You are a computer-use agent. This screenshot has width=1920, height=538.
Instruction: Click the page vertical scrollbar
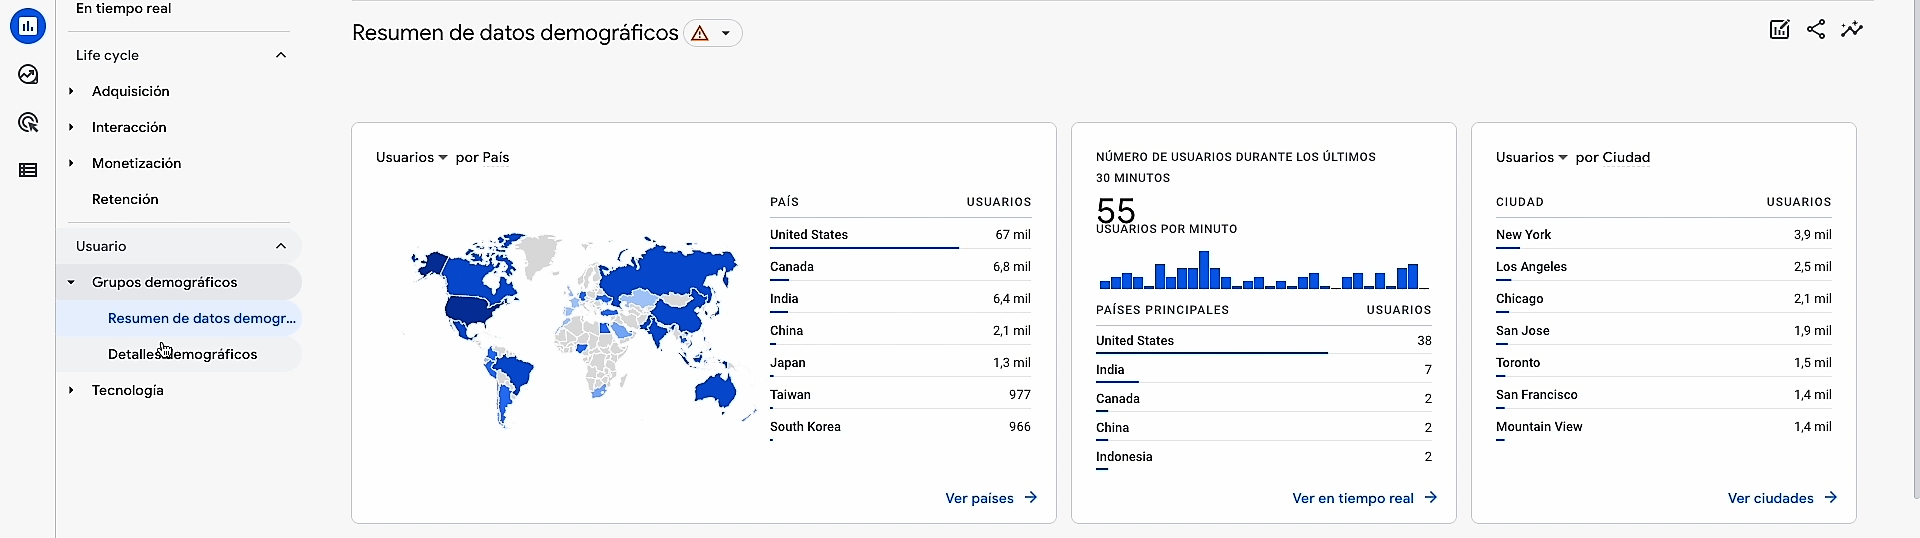(x=1915, y=250)
